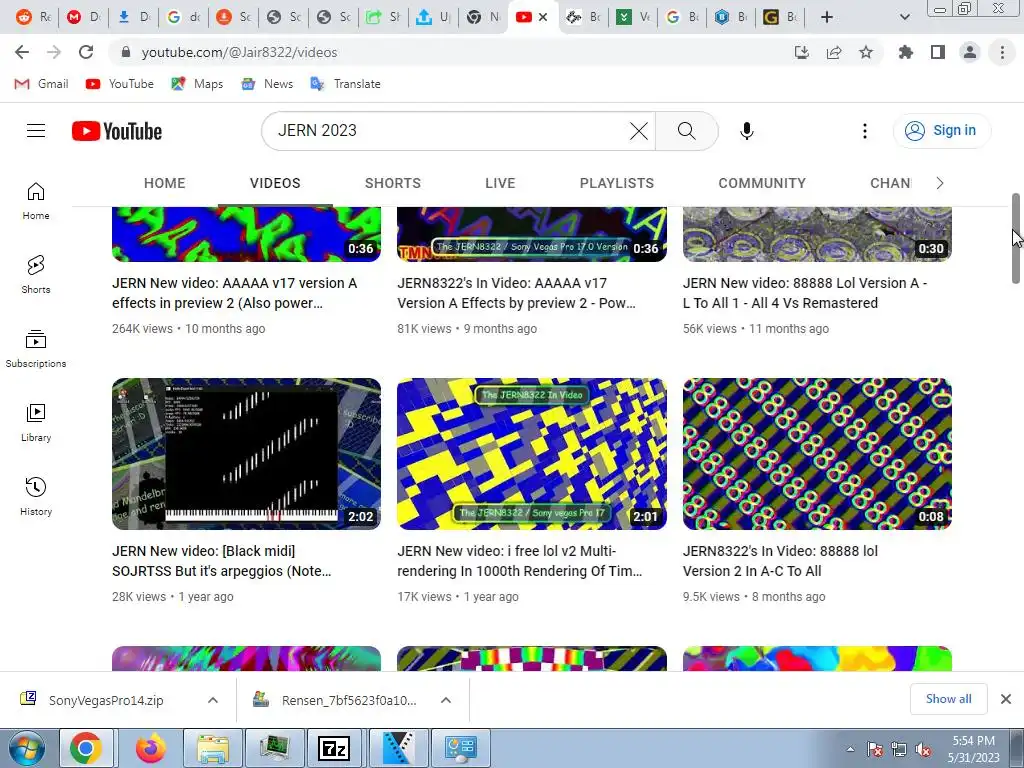The height and width of the screenshot is (768, 1024).
Task: Open the YouTube settings three-dot menu
Action: click(x=865, y=131)
